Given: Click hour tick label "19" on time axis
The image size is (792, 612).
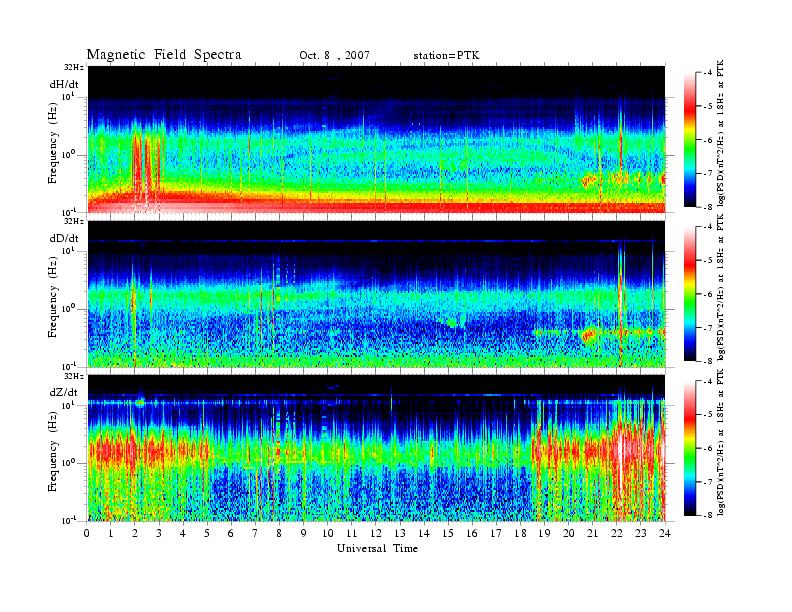Looking at the screenshot, I should [544, 533].
